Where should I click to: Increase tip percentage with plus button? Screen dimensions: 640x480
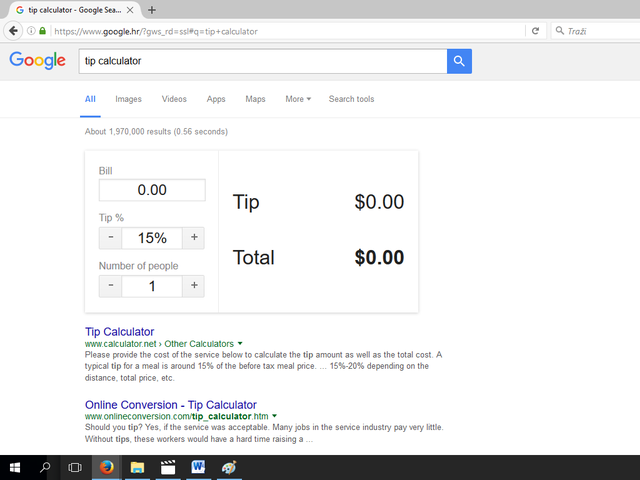(194, 238)
